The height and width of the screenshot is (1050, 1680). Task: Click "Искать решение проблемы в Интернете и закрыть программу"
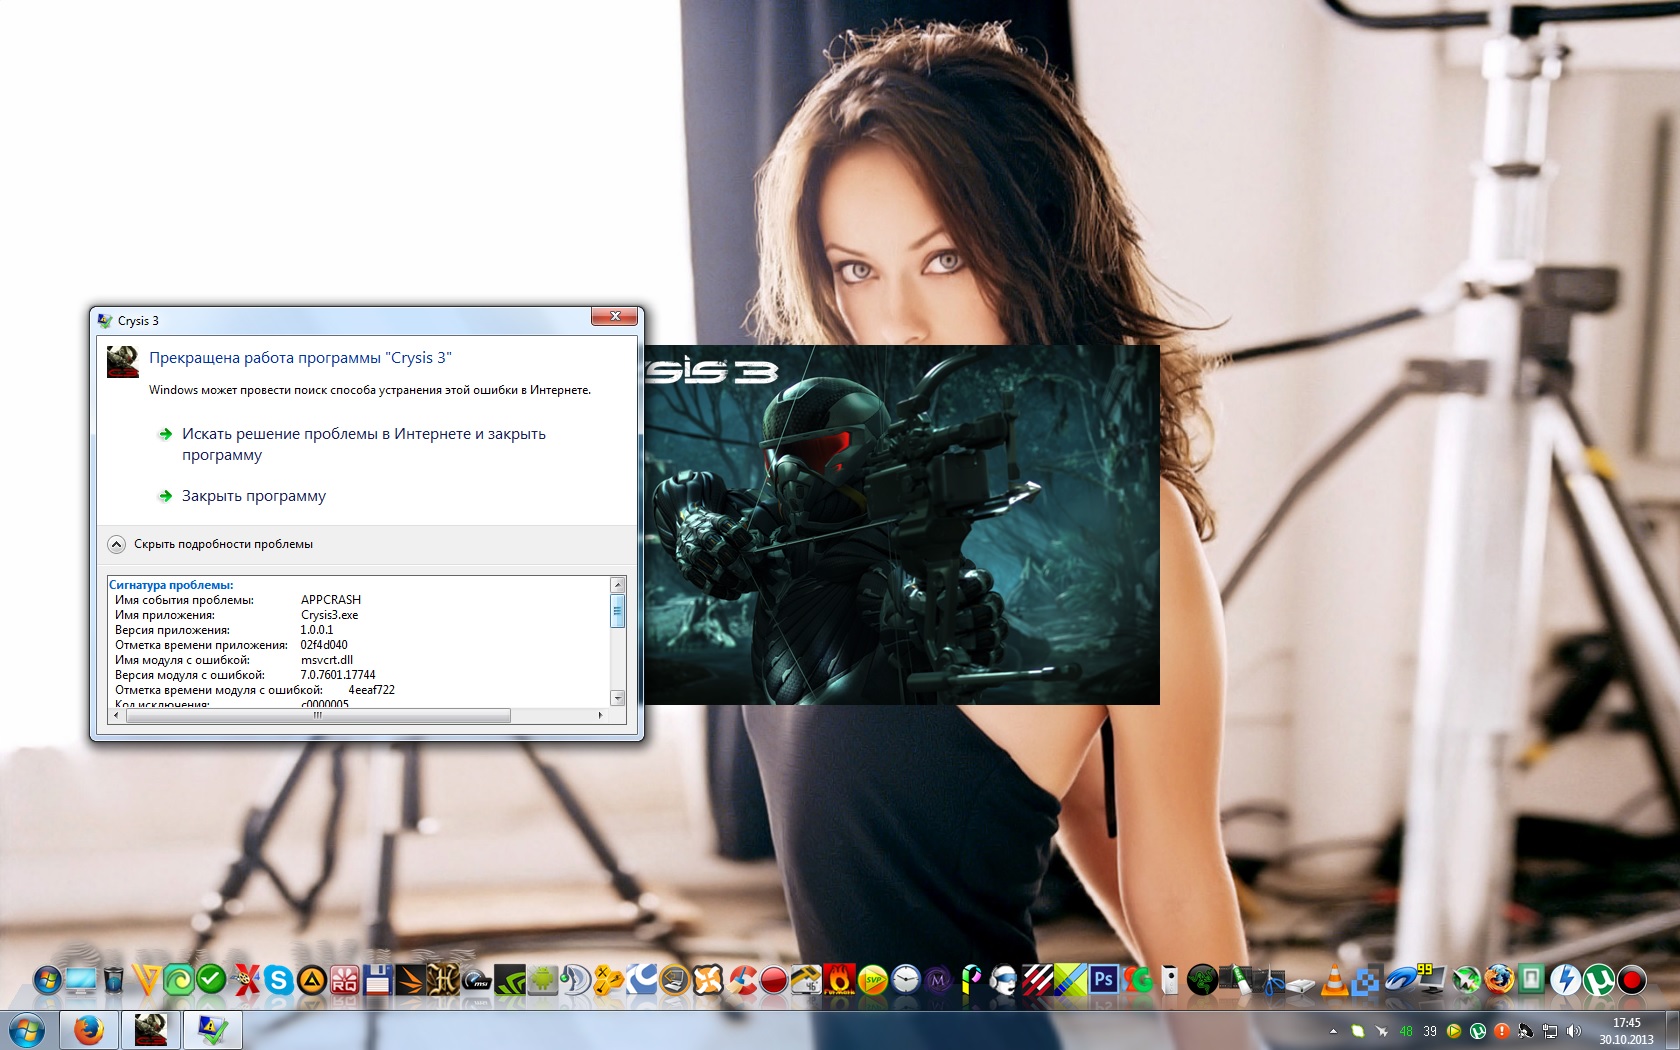pyautogui.click(x=364, y=444)
